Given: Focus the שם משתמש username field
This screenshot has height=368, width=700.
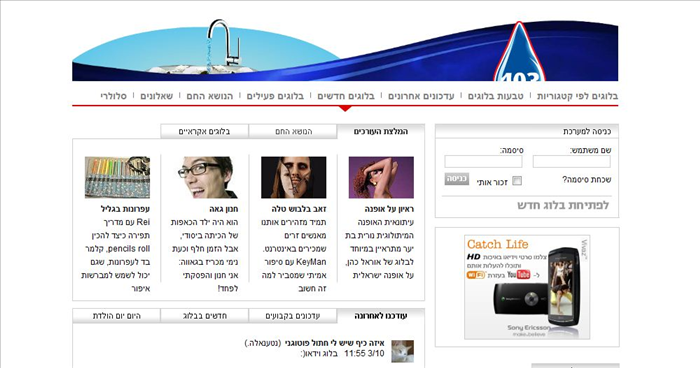Looking at the screenshot, I should [x=571, y=162].
